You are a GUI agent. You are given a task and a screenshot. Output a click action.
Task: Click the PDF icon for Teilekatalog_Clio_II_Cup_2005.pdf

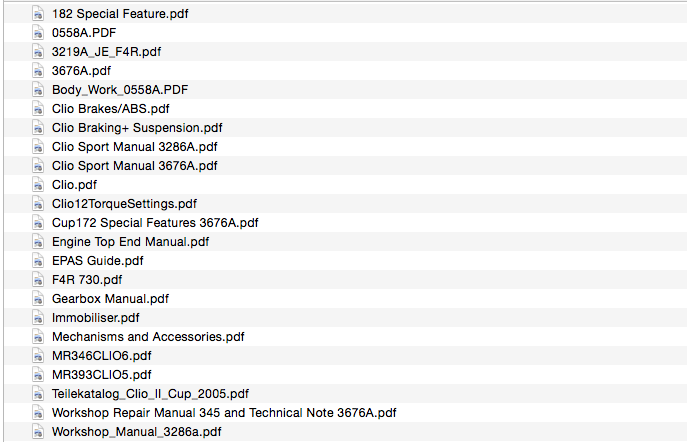[38, 394]
